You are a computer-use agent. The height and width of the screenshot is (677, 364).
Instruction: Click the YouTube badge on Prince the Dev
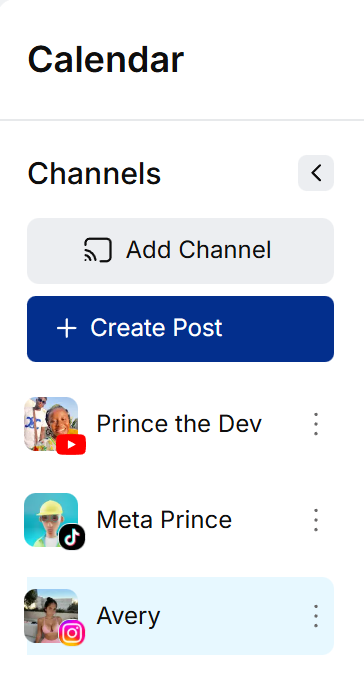[x=71, y=445]
